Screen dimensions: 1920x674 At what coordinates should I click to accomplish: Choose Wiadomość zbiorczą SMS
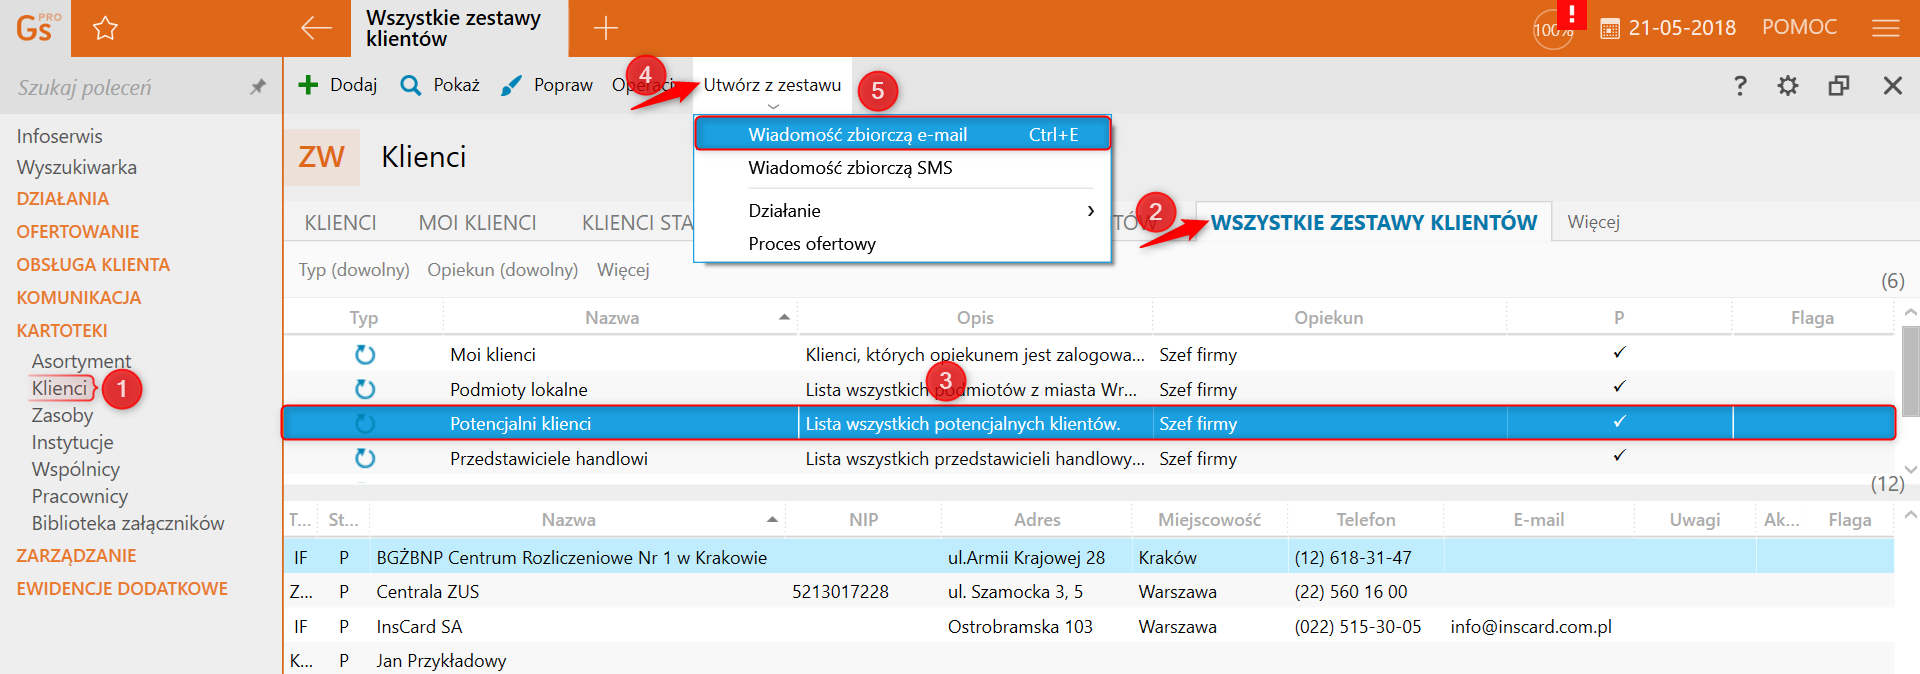coord(902,167)
